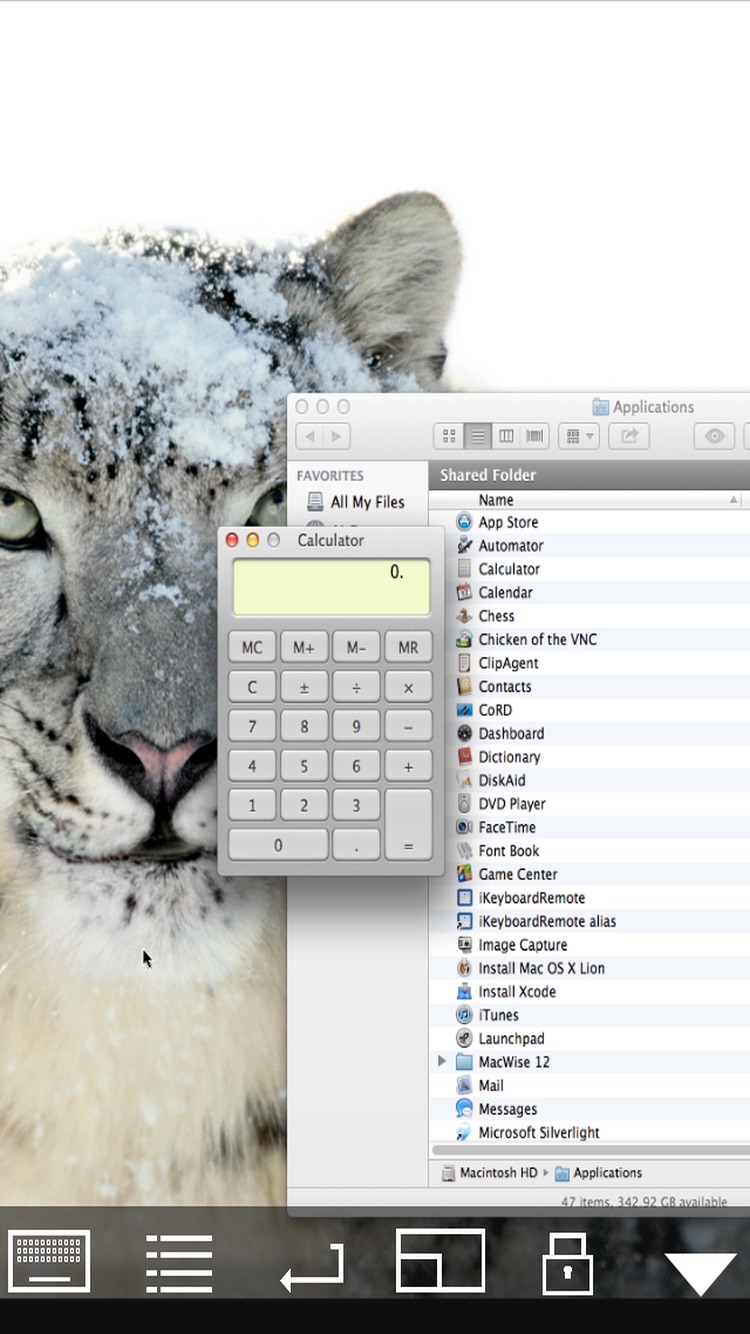Toggle the padlock icon
The width and height of the screenshot is (750, 1334).
567,1263
